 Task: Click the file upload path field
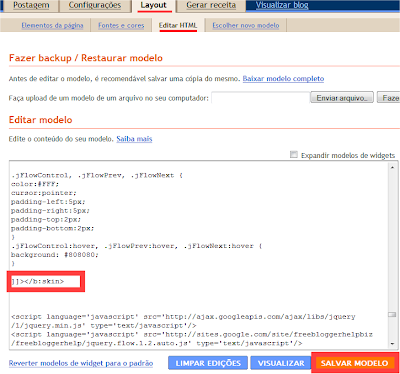pyautogui.click(x=261, y=98)
